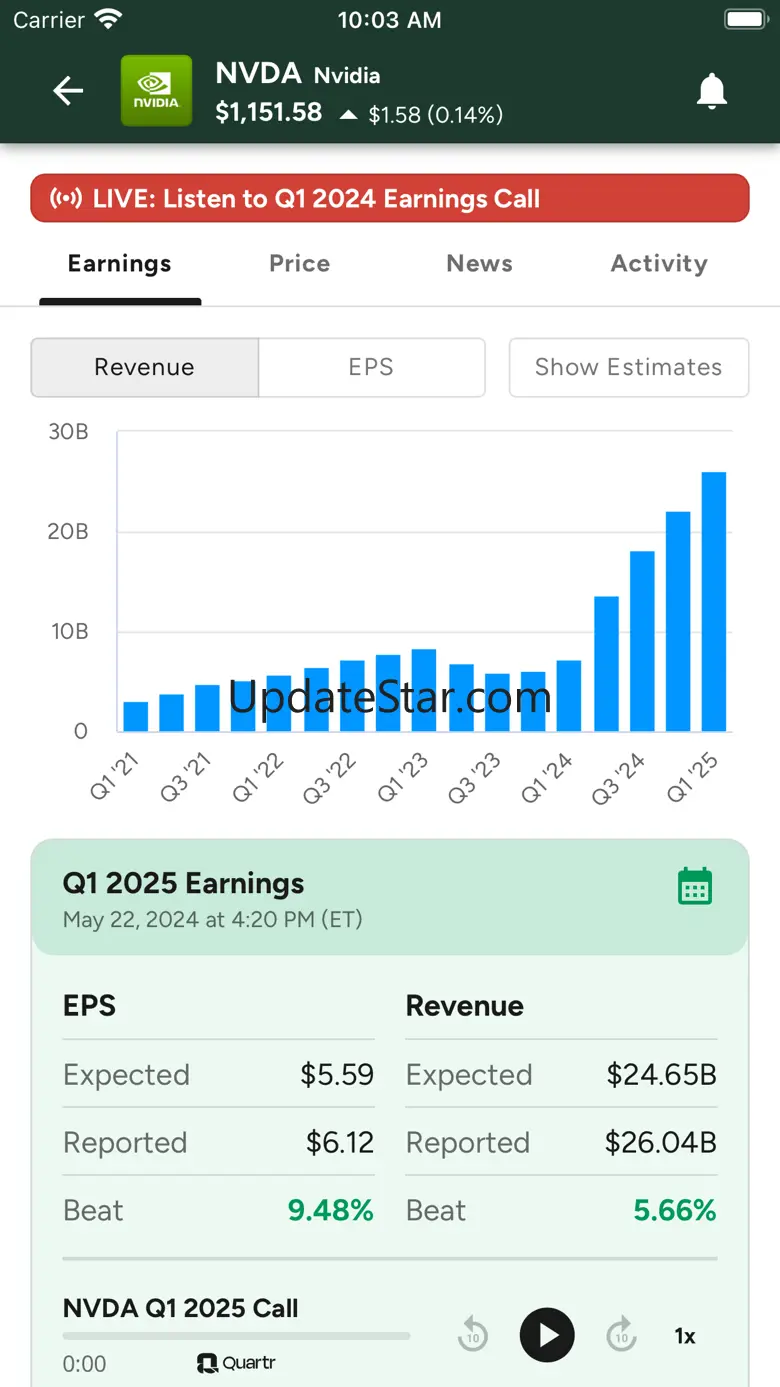This screenshot has height=1387, width=780.
Task: Select the live broadcast icon in banner
Action: [66, 198]
